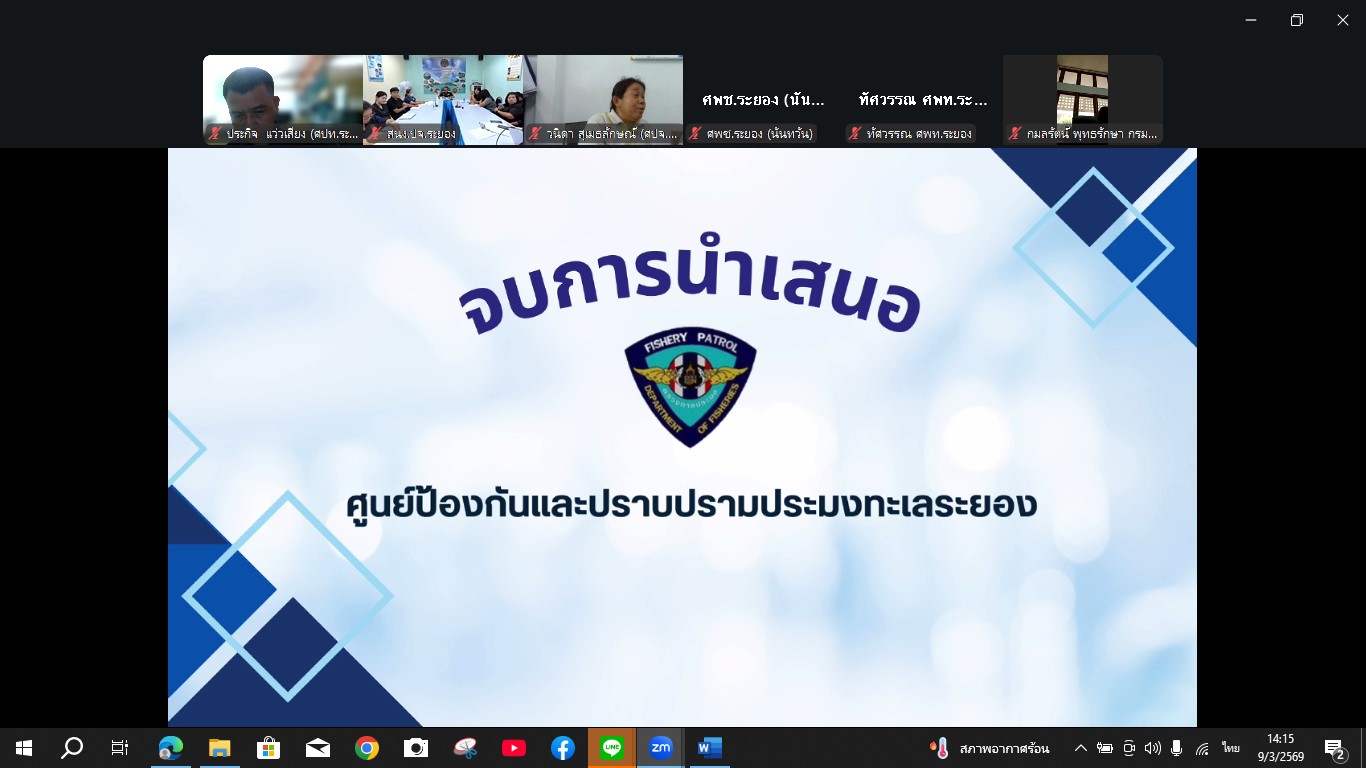This screenshot has width=1366, height=768.
Task: Open the Snipping Tool taskbar icon
Action: tap(465, 748)
